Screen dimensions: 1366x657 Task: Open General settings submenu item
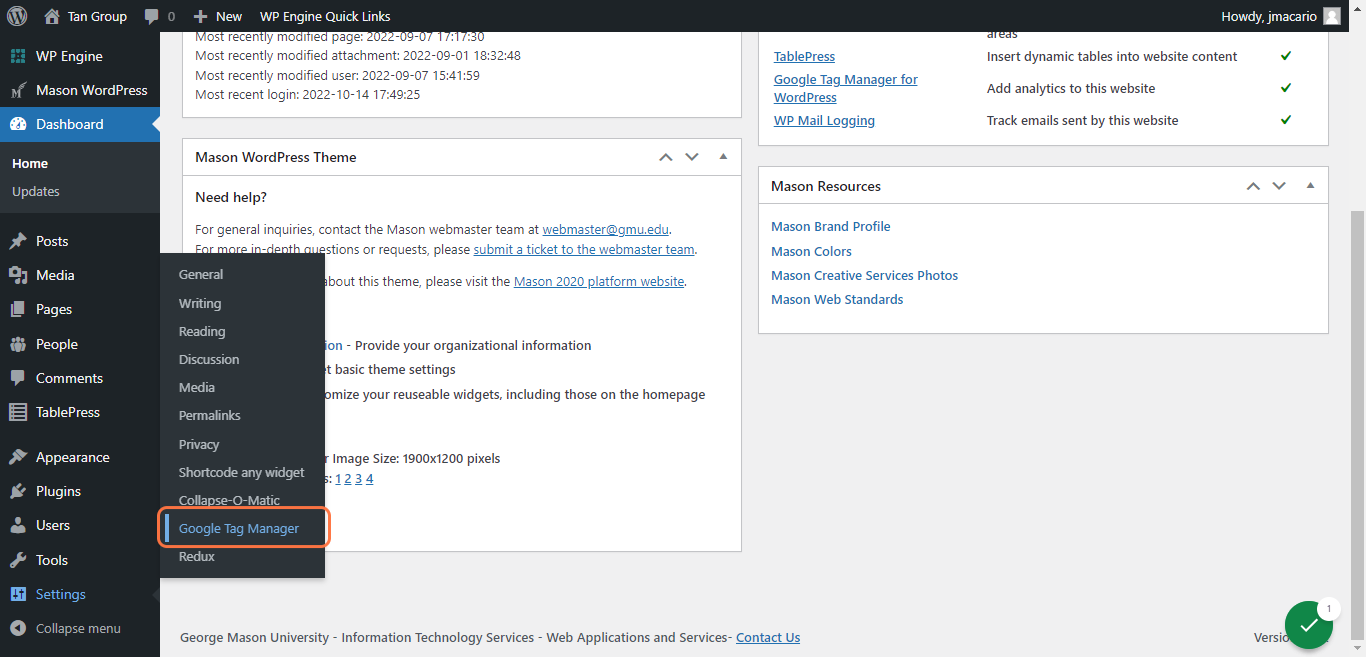pyautogui.click(x=201, y=274)
